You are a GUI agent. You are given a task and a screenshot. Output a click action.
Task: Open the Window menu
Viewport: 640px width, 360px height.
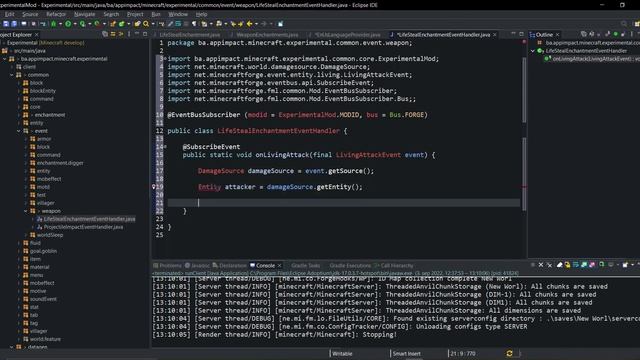178,14
